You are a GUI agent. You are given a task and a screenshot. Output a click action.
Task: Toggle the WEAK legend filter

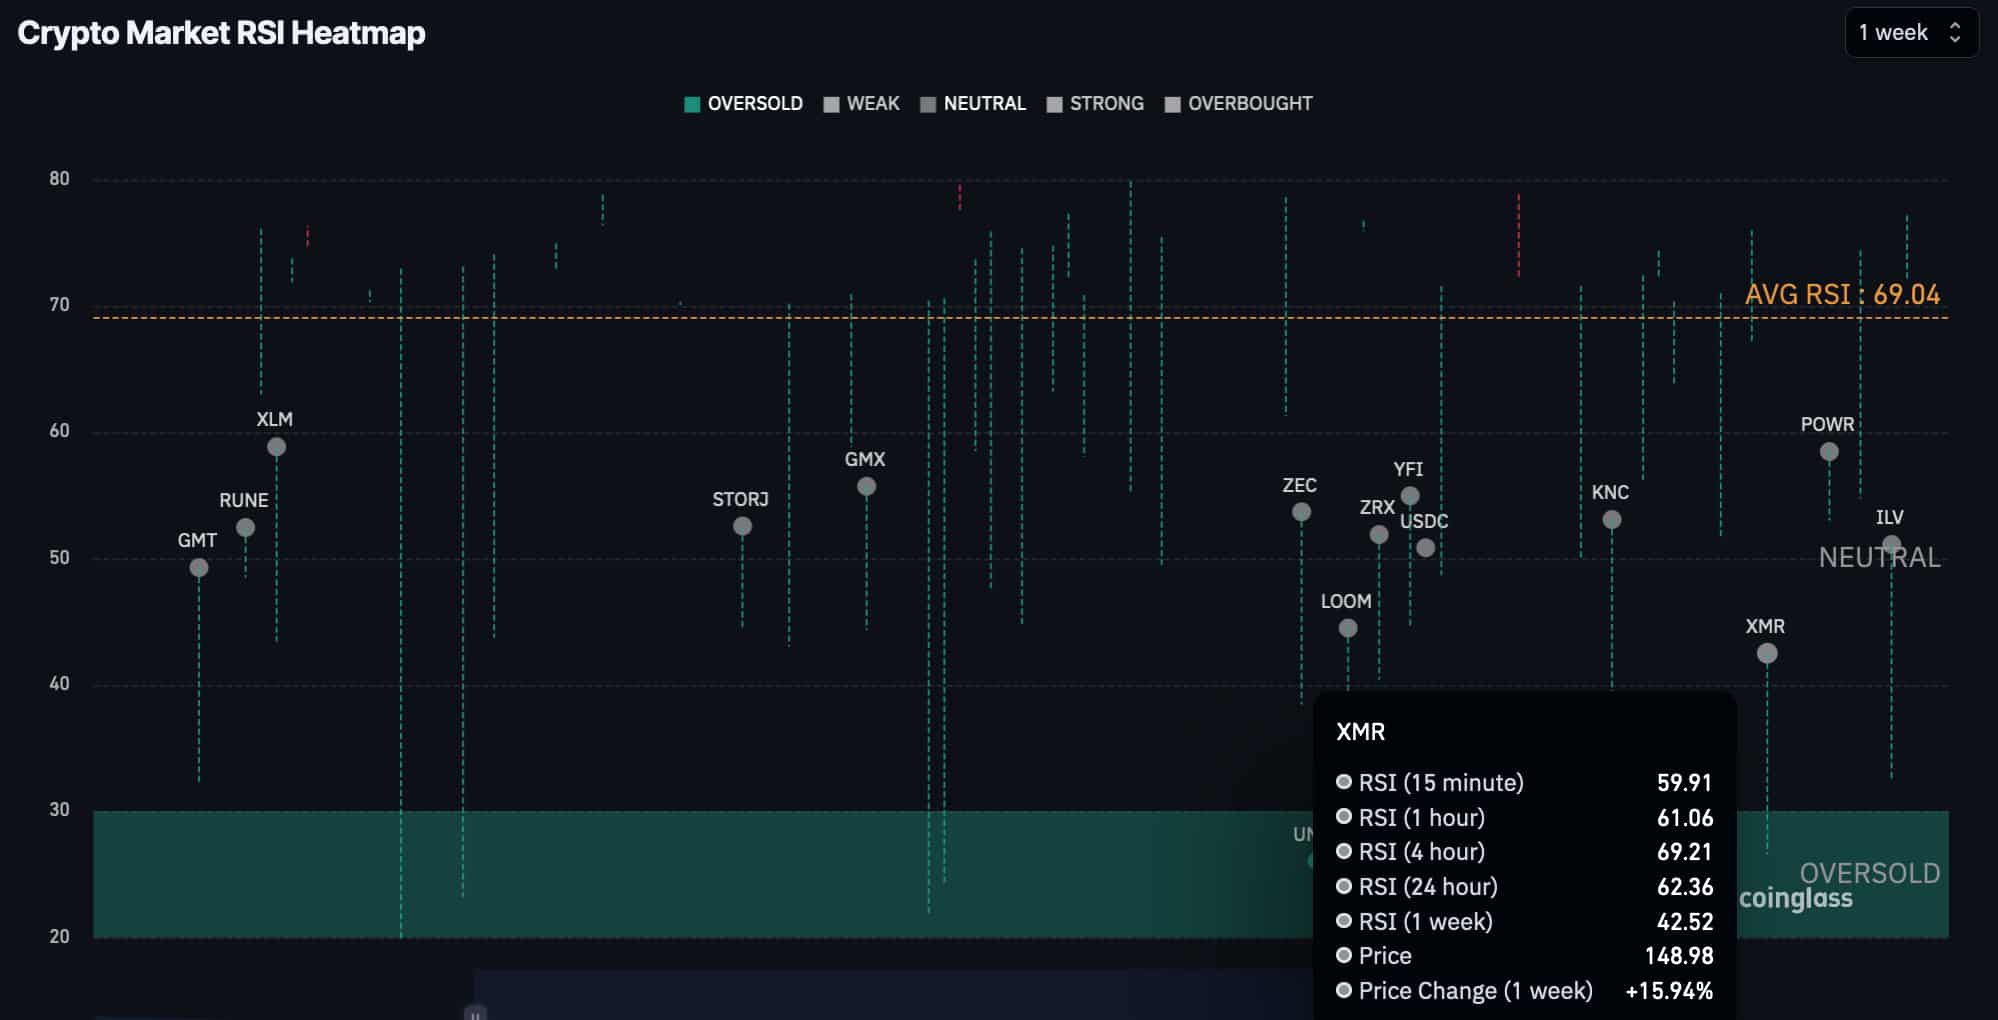(x=872, y=104)
